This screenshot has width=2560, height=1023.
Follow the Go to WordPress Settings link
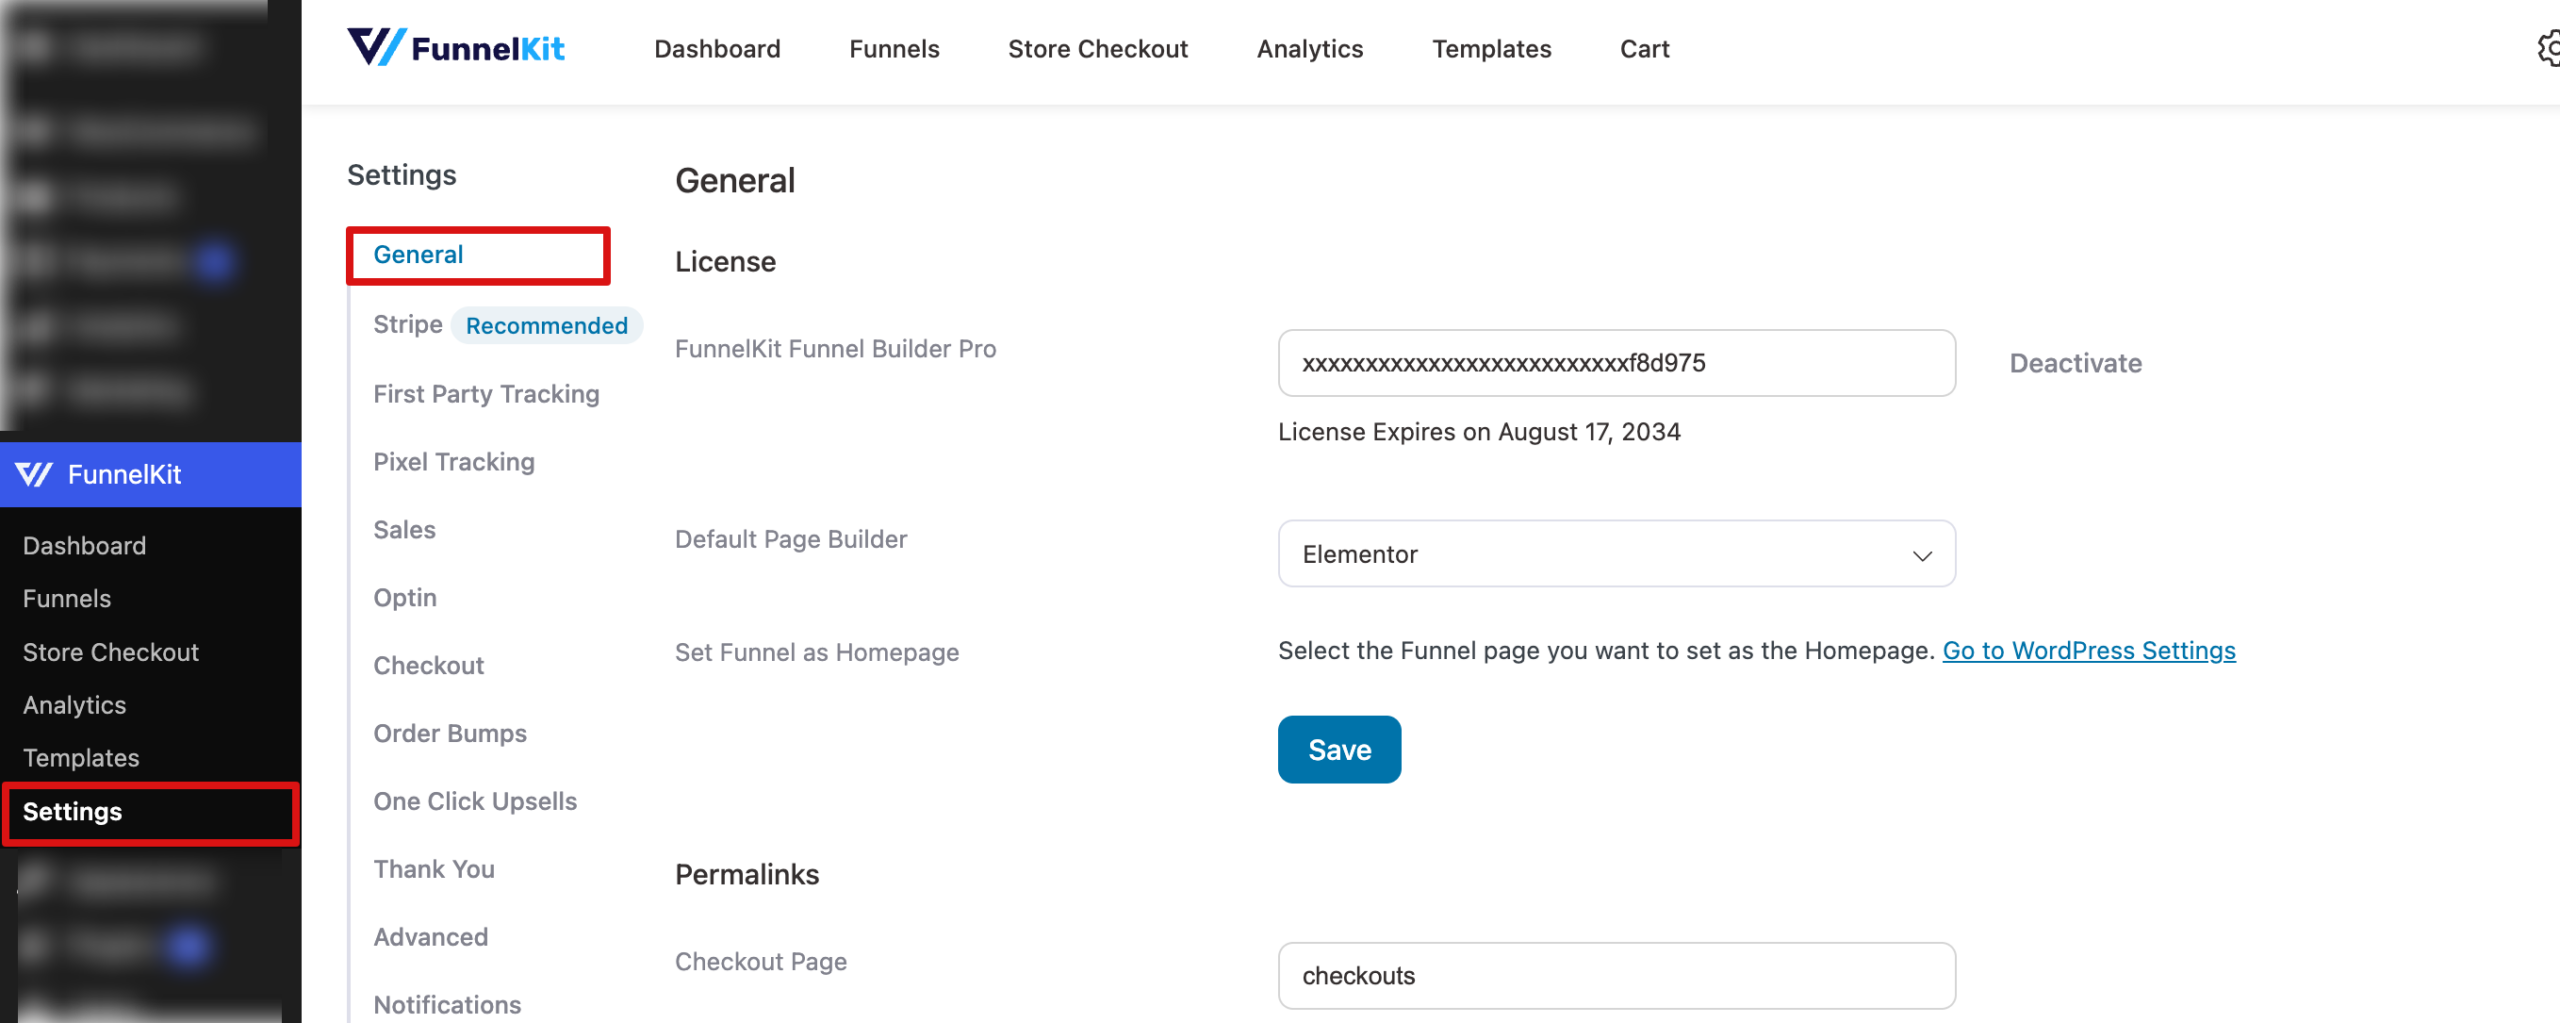point(2088,651)
